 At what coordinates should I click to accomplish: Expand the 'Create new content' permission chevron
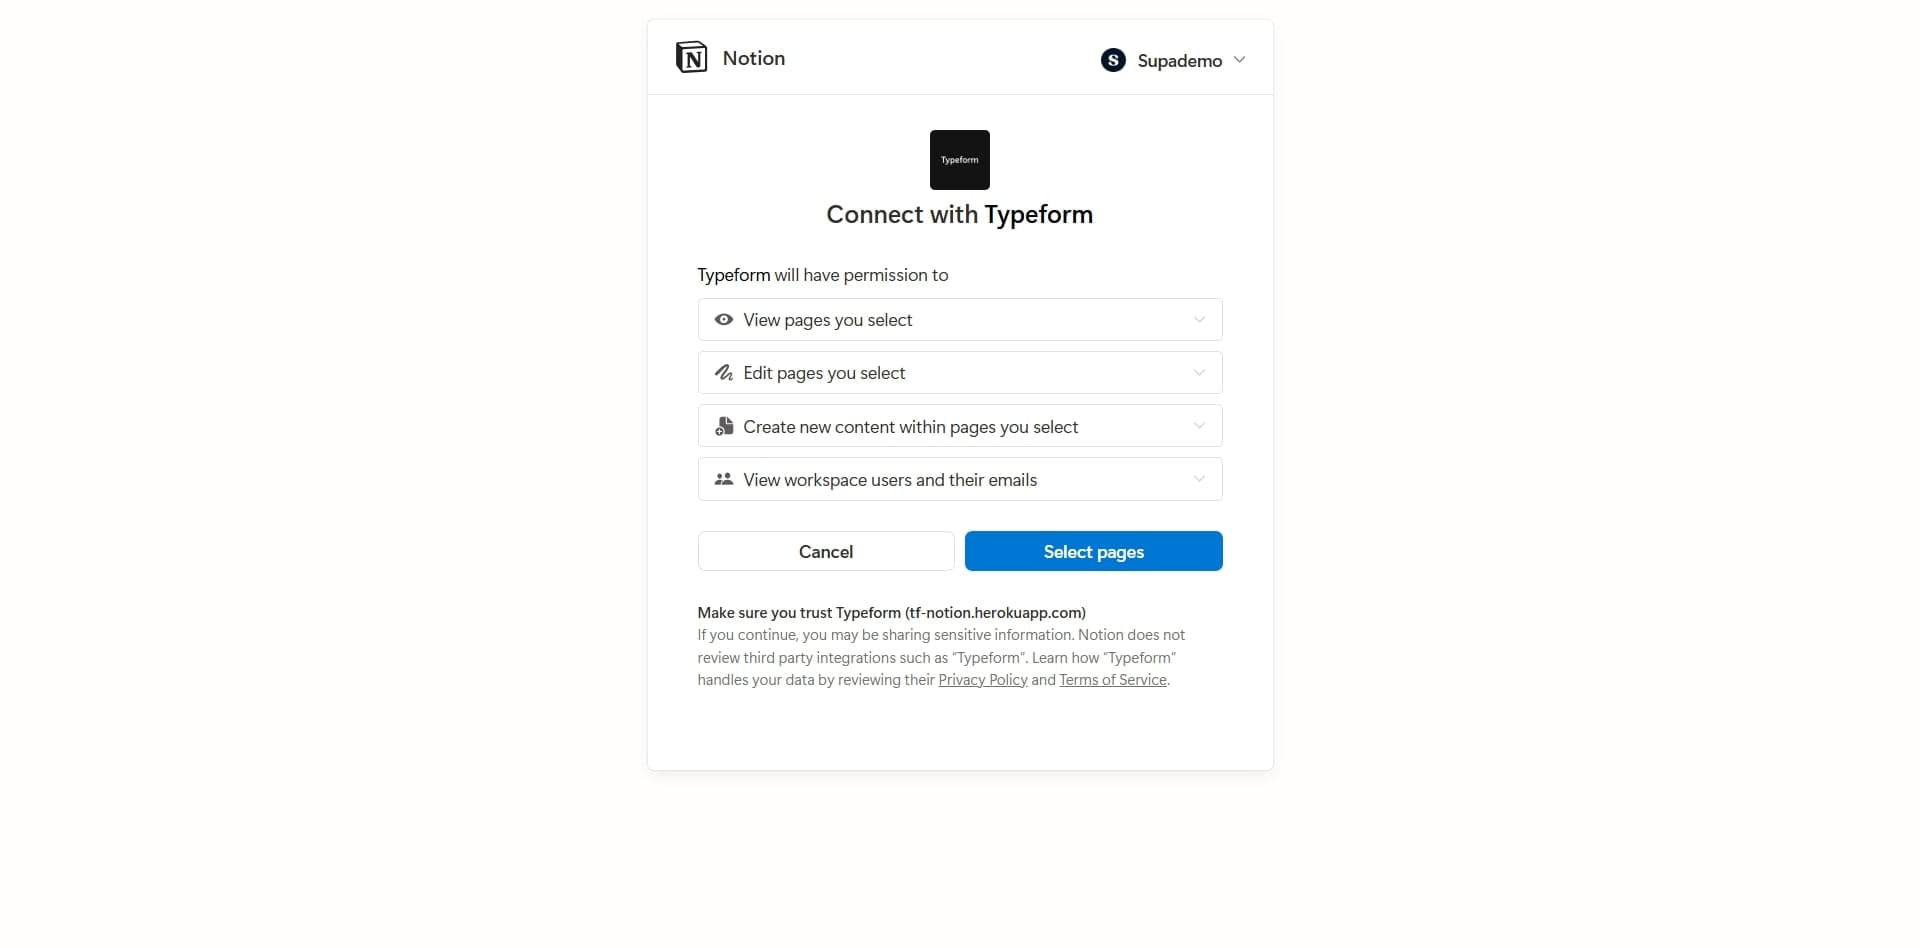pyautogui.click(x=1198, y=425)
